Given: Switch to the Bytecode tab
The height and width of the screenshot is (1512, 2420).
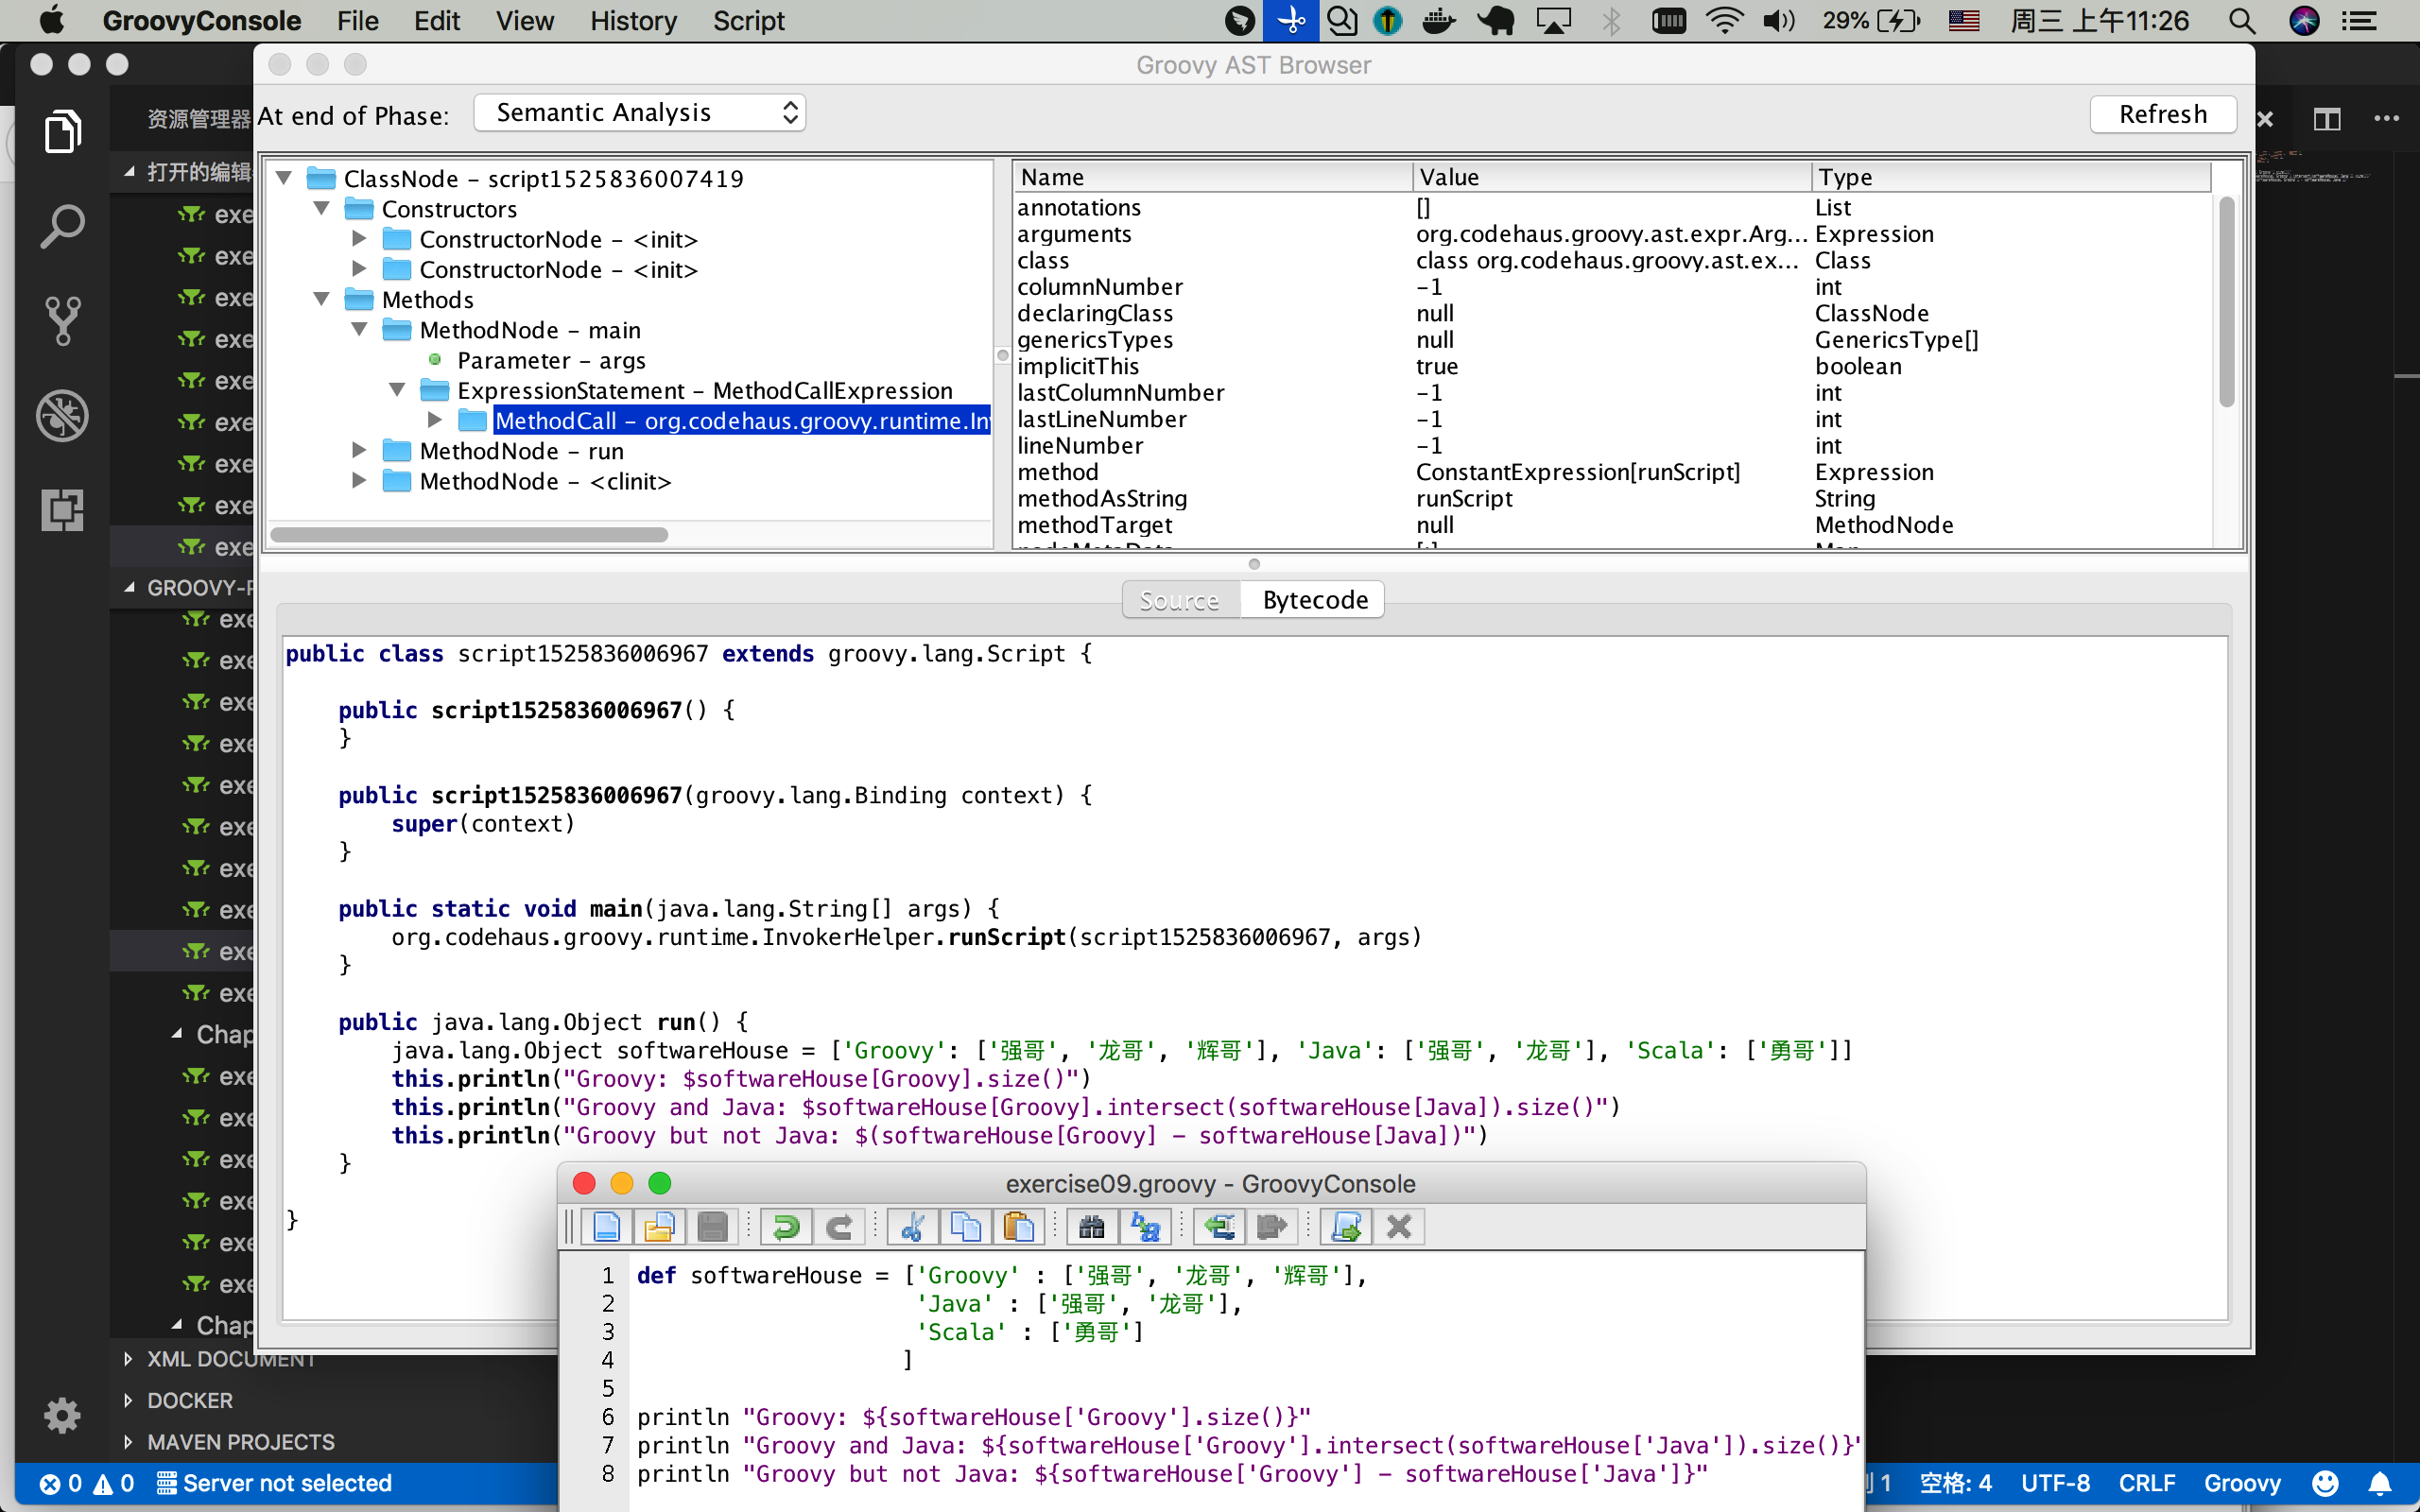Looking at the screenshot, I should tap(1314, 600).
